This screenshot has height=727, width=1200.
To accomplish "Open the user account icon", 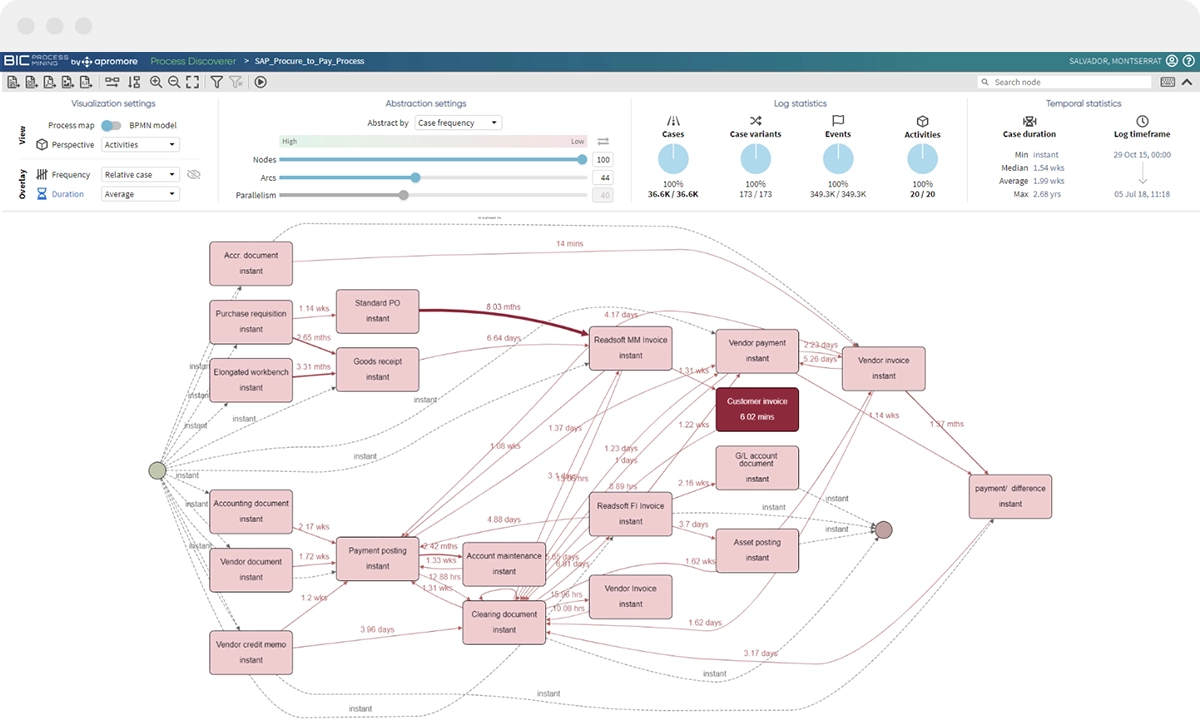I will 1172,61.
